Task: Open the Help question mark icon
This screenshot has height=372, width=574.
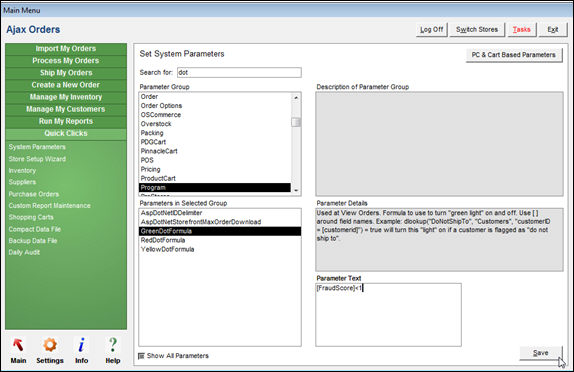Action: coord(113,345)
